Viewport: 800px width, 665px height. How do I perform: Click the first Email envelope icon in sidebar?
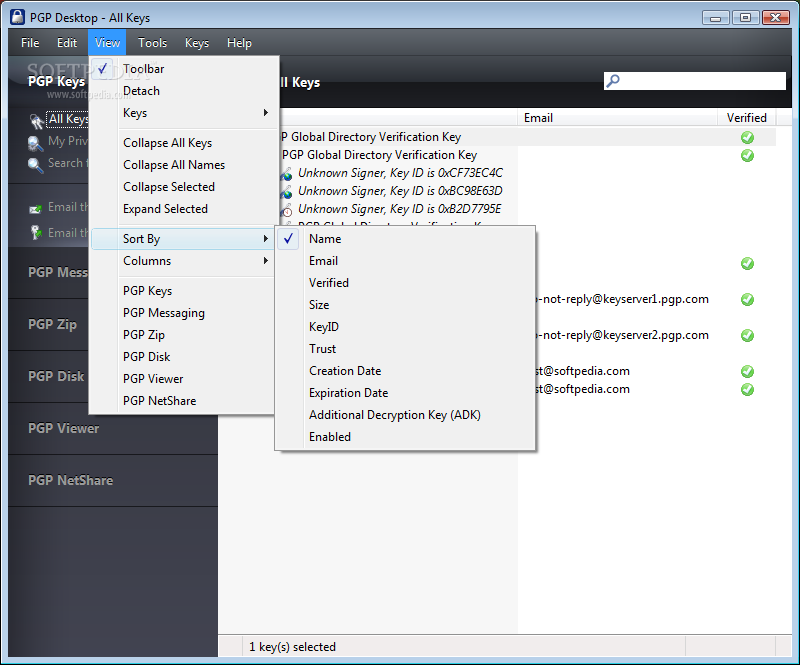tap(35, 209)
